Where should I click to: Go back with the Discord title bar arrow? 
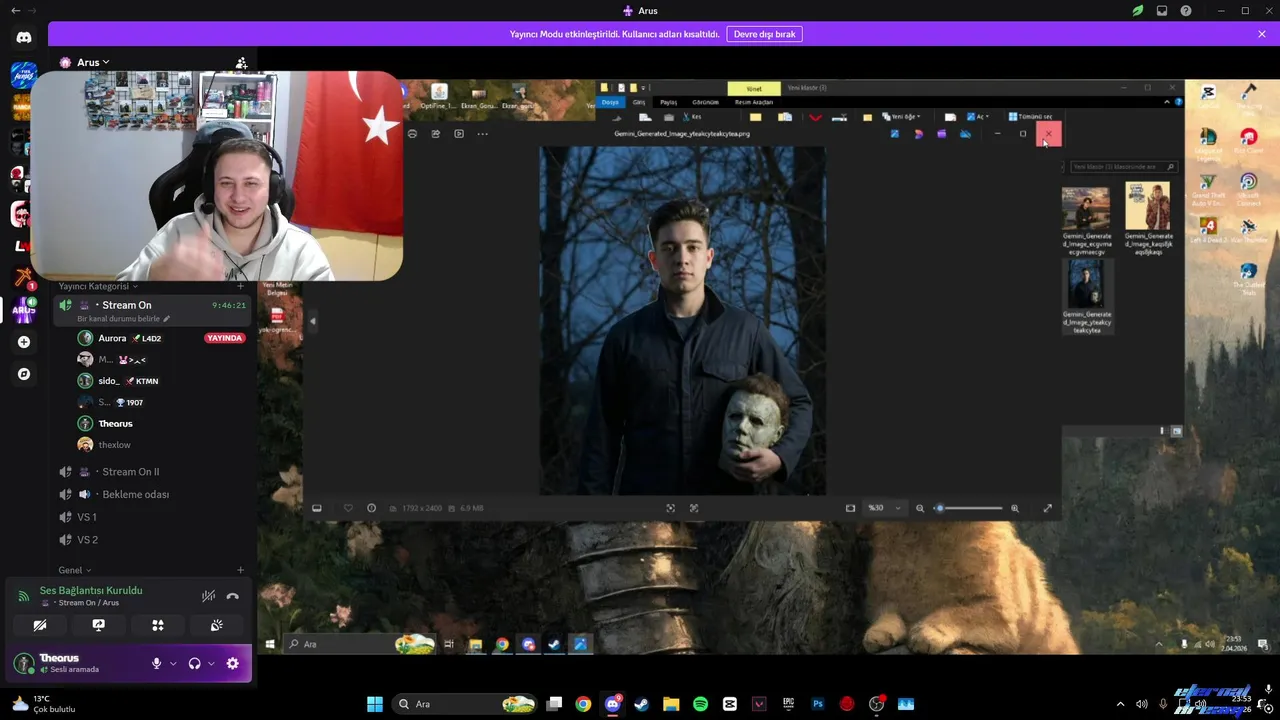15,11
